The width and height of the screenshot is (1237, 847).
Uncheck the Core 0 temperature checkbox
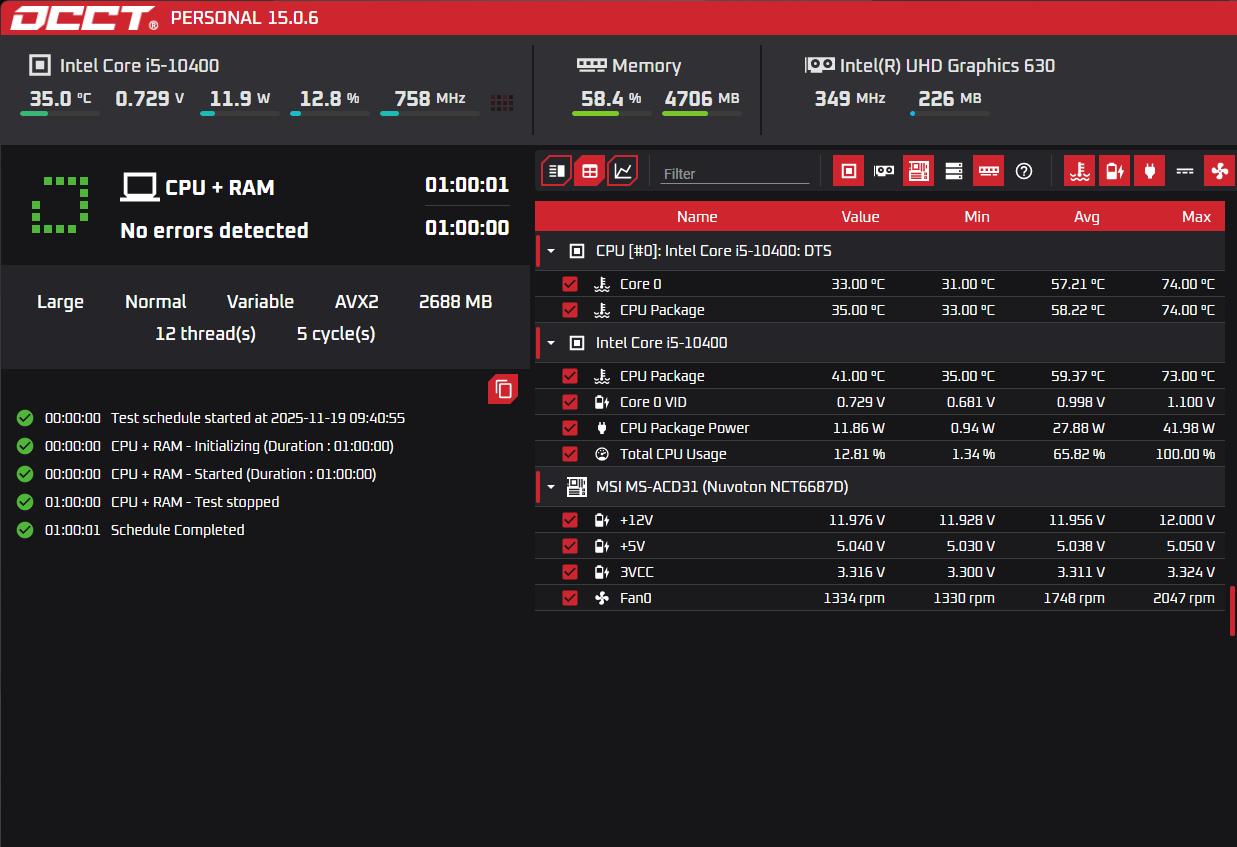pos(570,284)
